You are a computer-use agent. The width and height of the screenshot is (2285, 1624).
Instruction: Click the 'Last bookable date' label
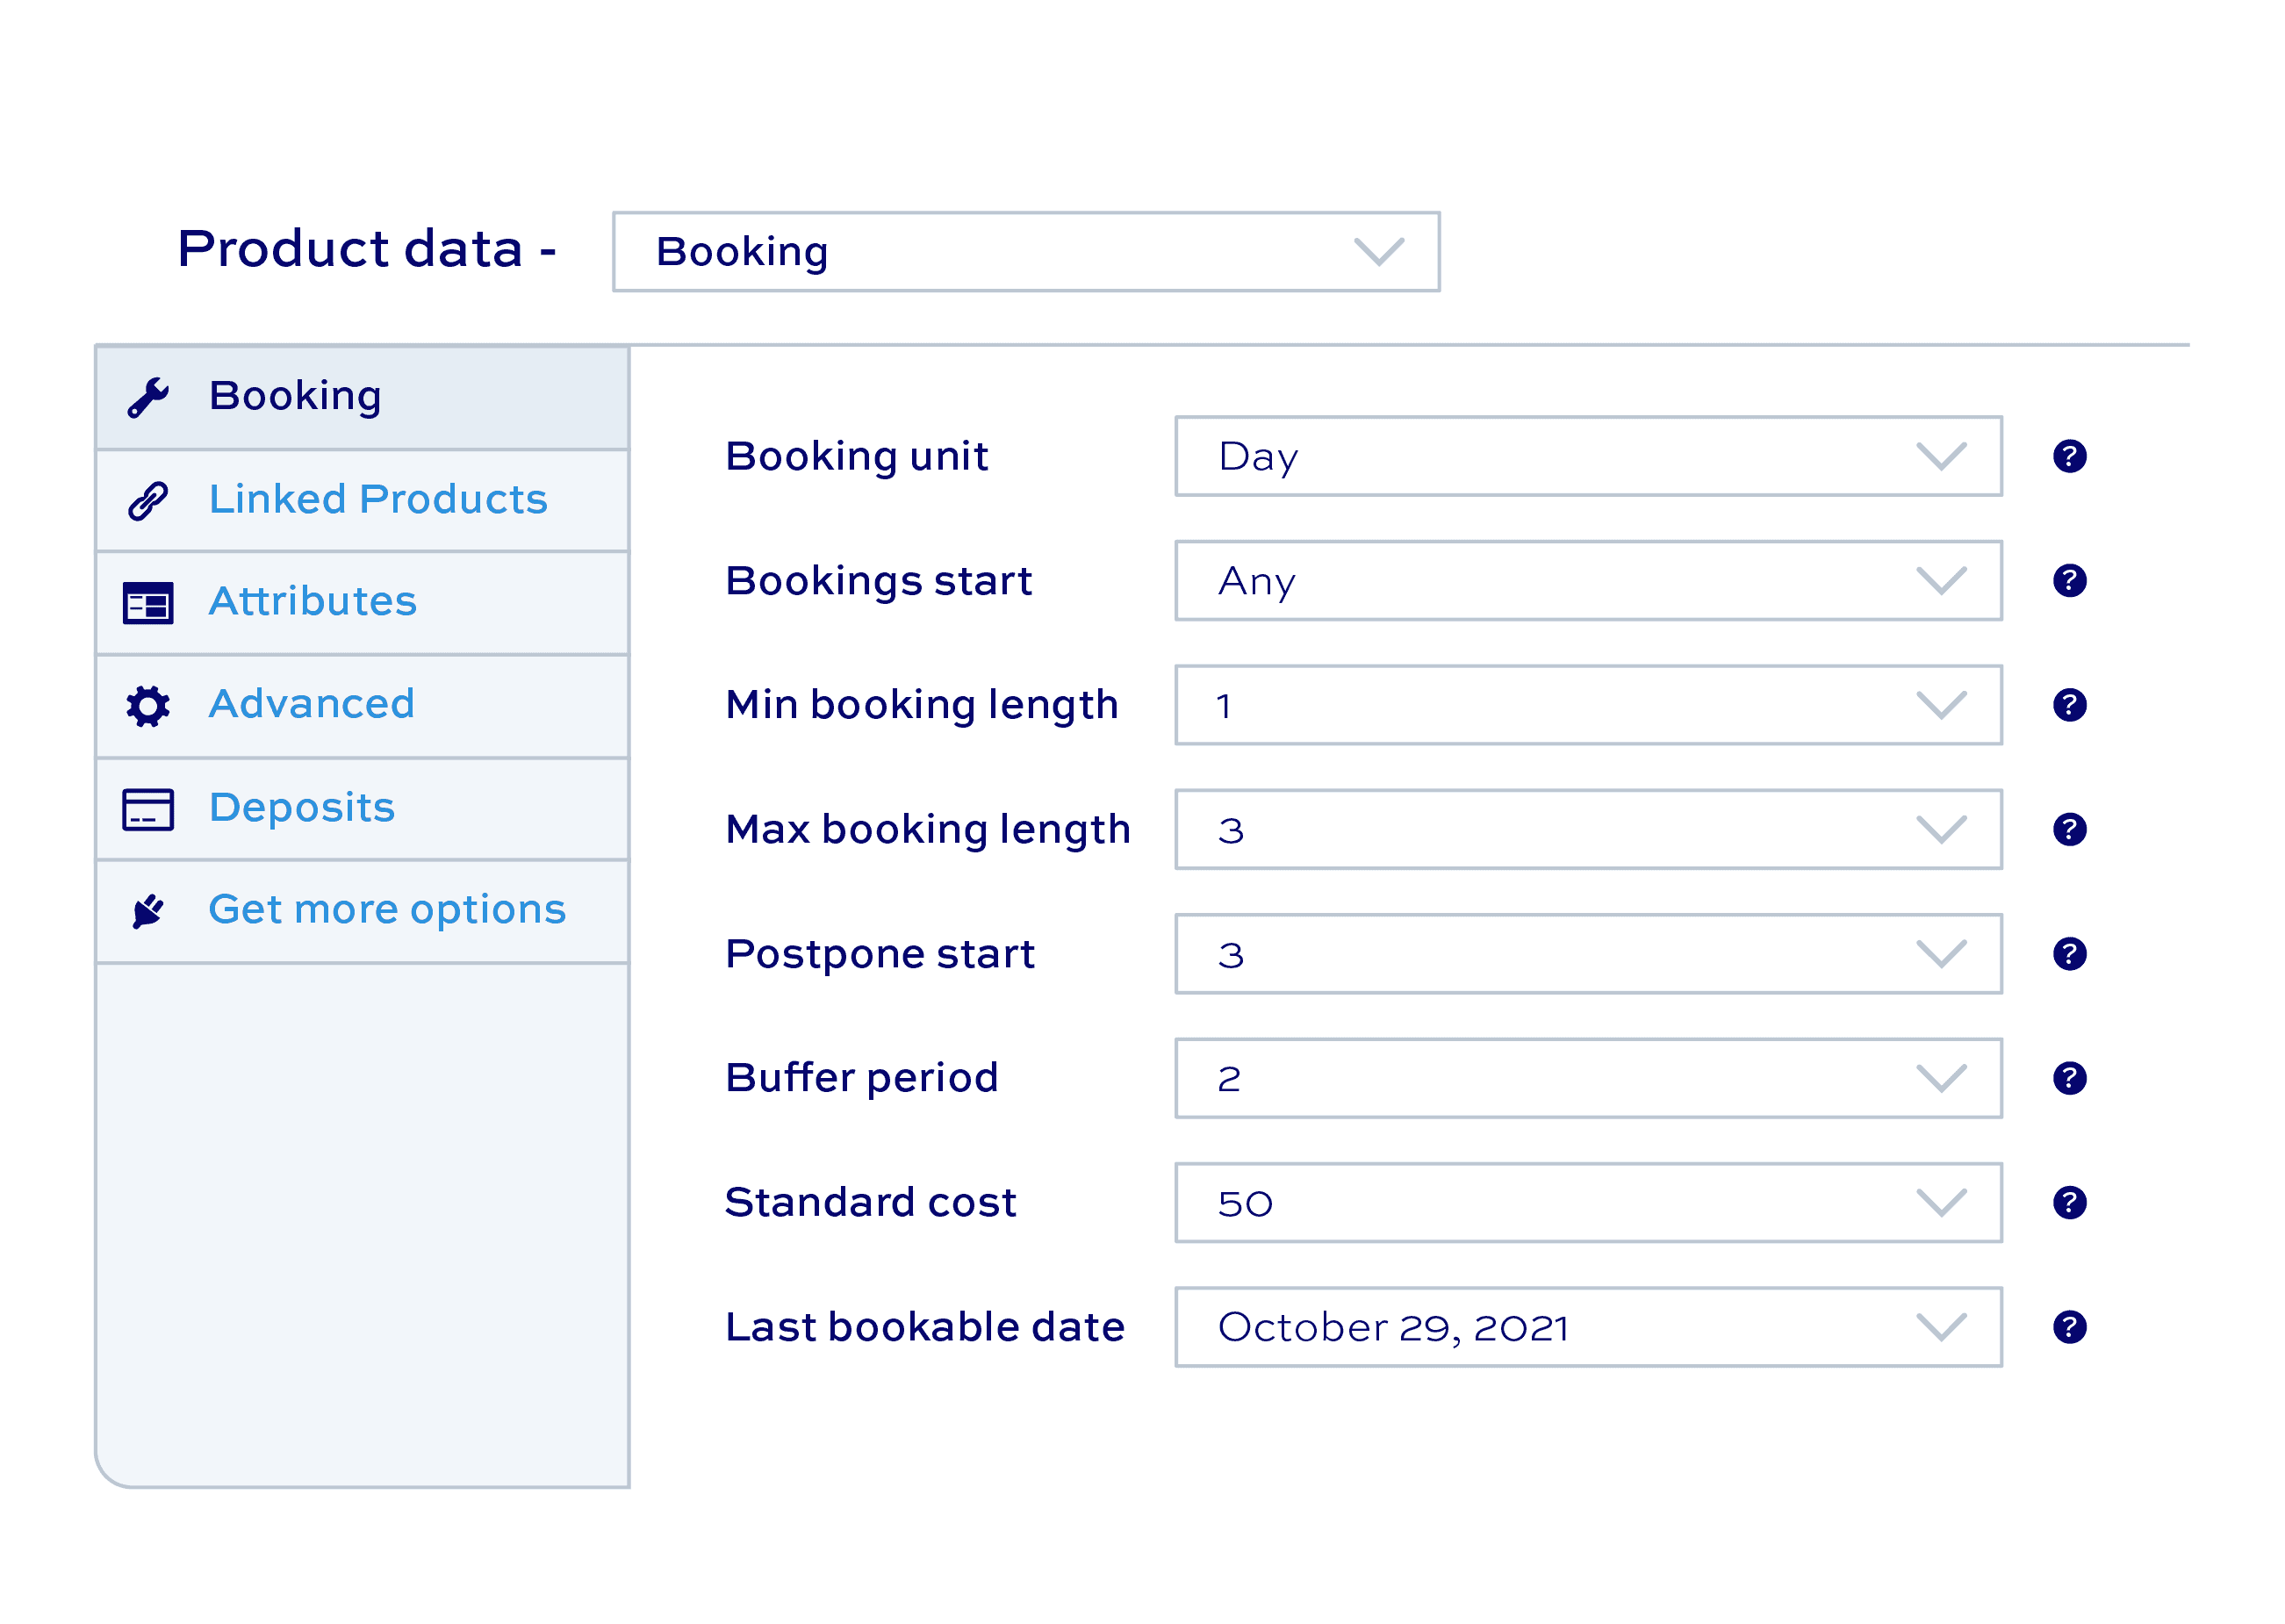(925, 1327)
